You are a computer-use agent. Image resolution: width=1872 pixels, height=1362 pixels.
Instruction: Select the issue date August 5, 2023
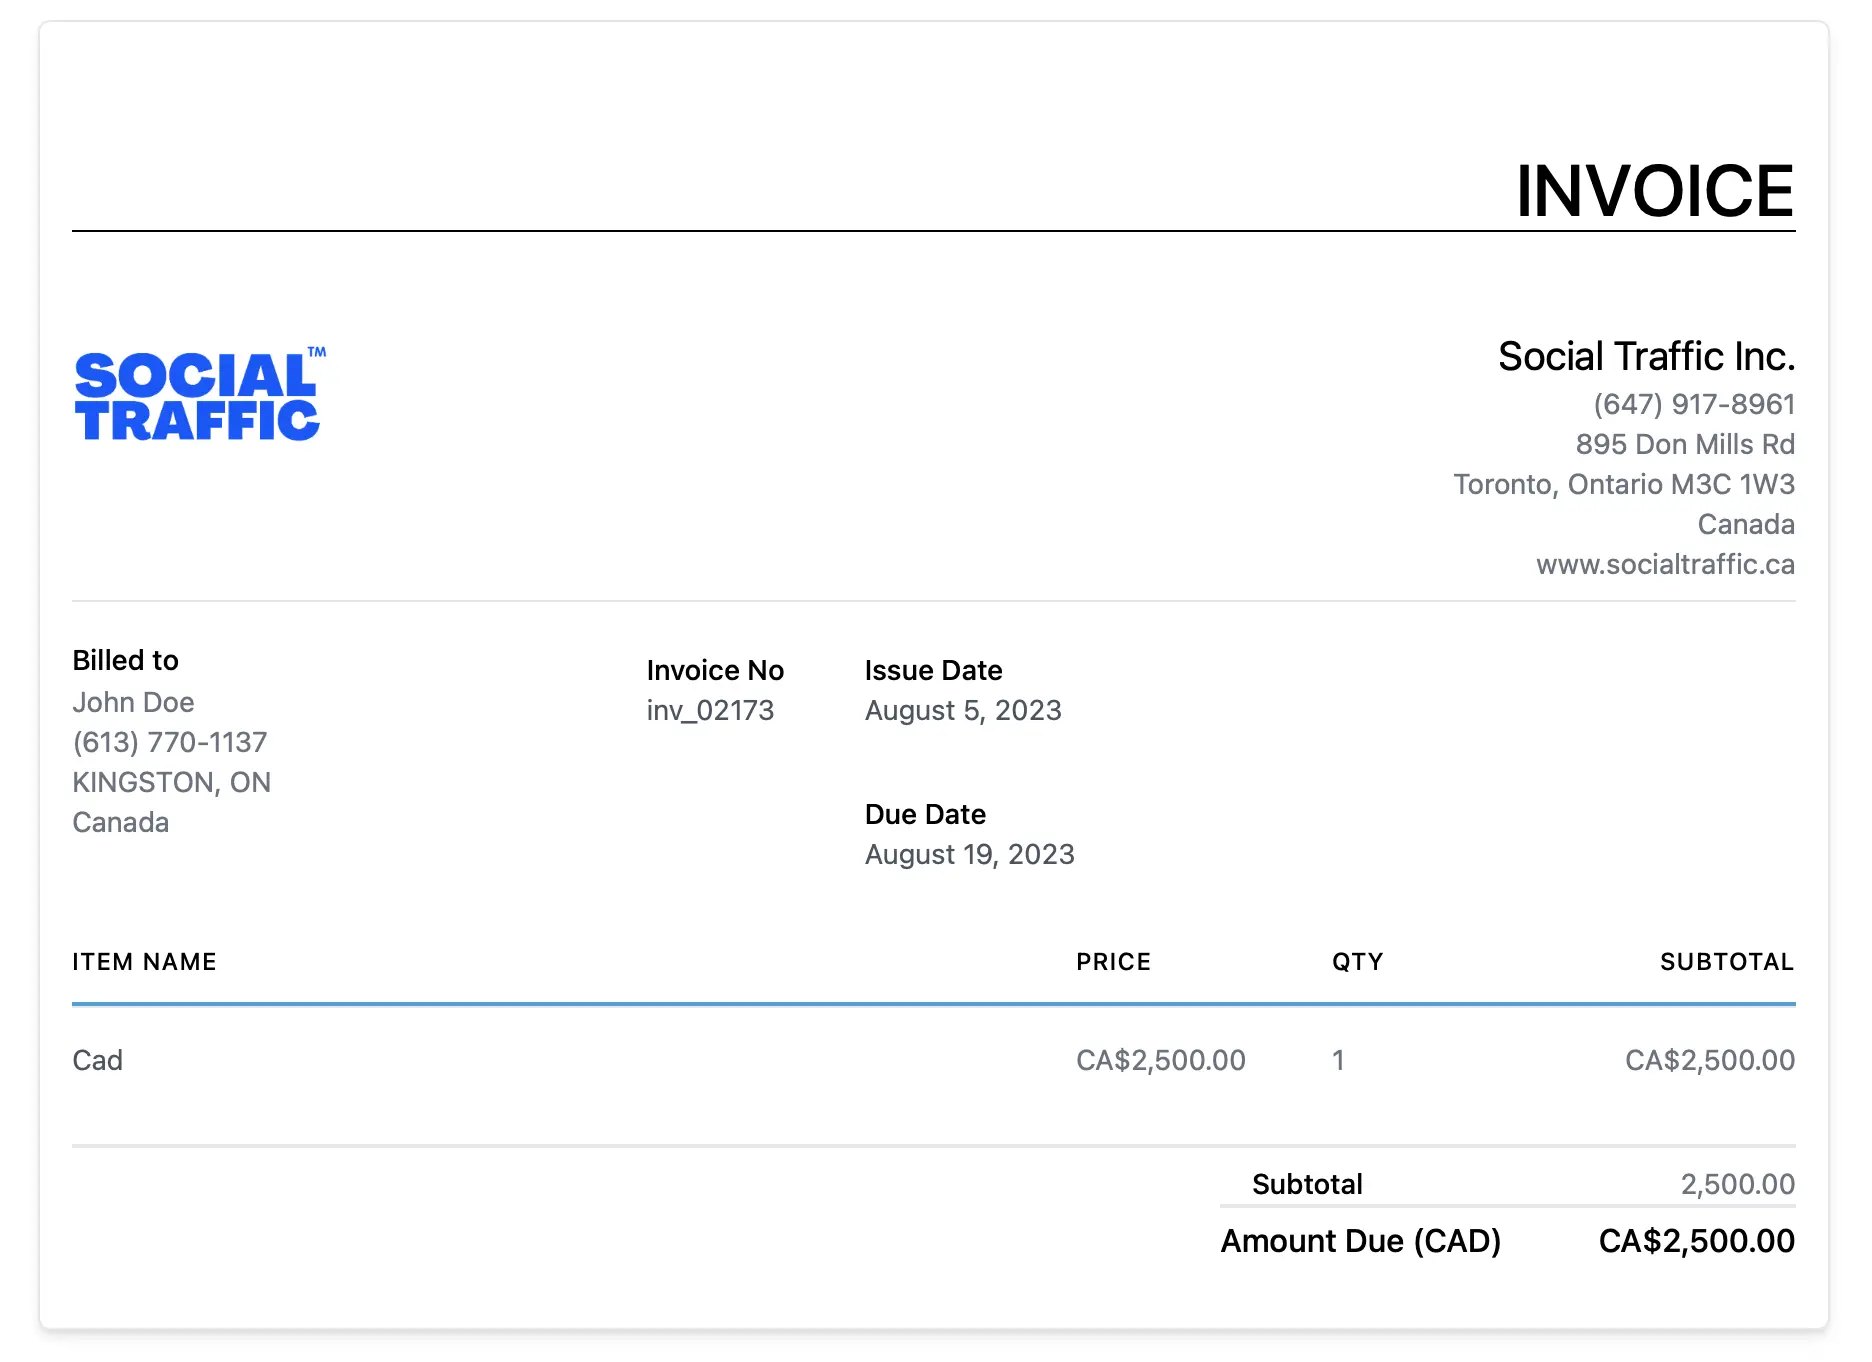963,711
